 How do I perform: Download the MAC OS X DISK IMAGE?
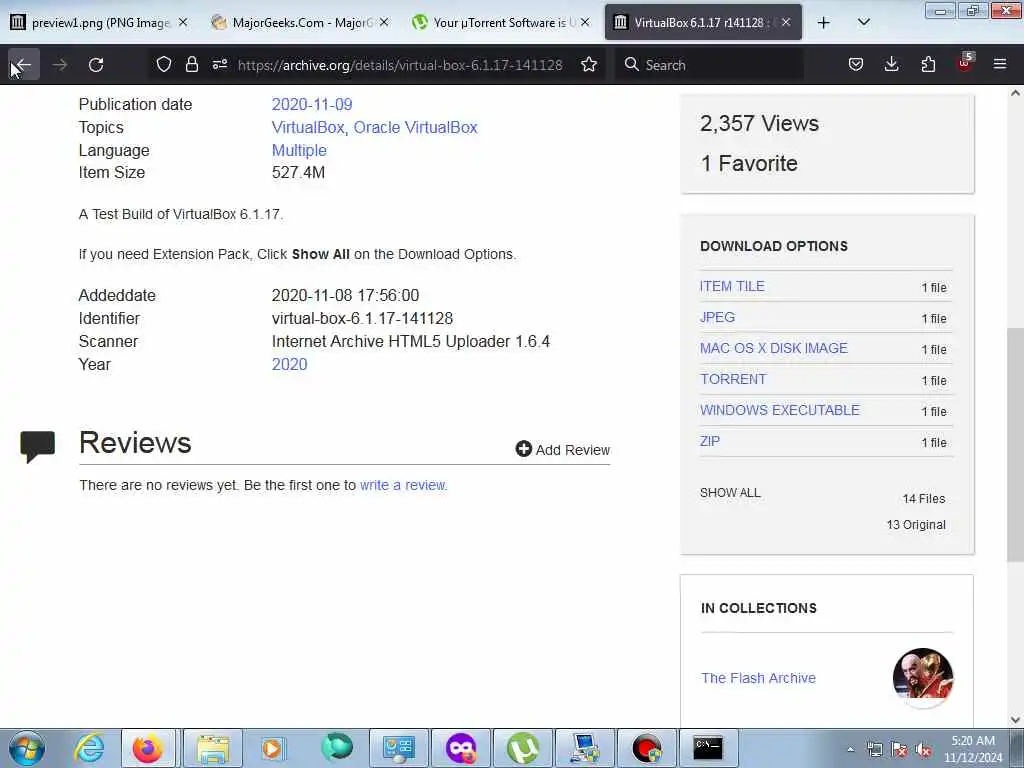(x=774, y=348)
